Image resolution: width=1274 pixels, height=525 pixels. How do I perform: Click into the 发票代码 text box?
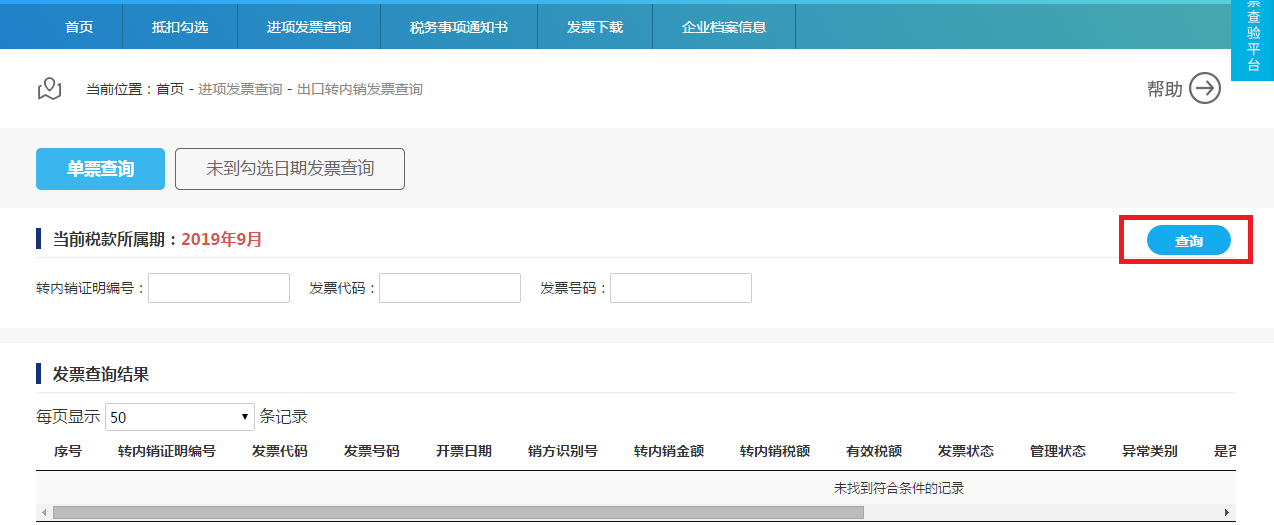(450, 288)
